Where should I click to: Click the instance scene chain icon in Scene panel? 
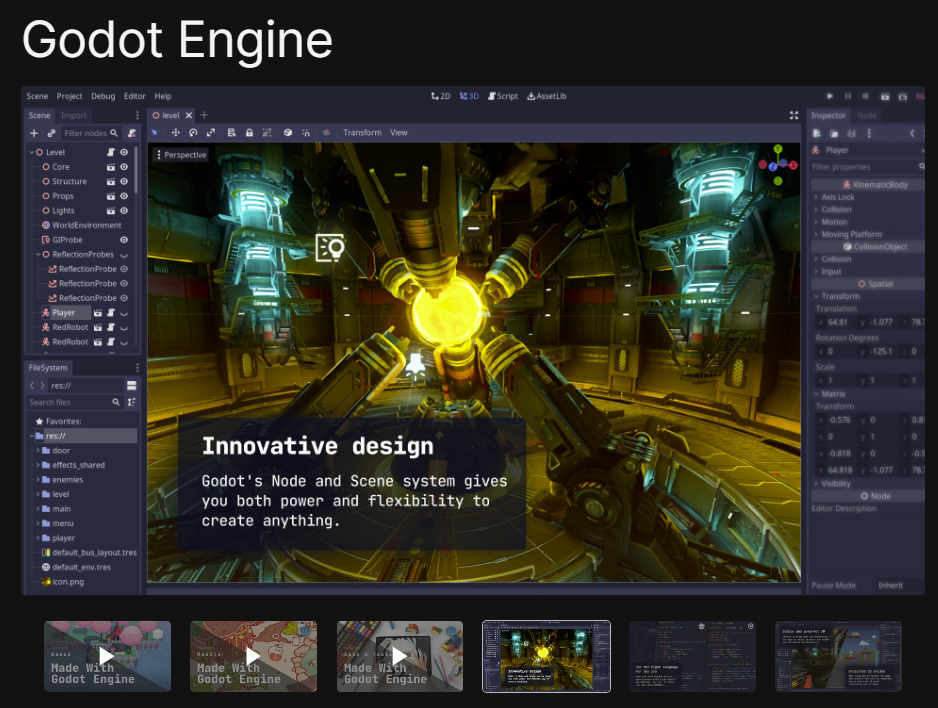(x=51, y=133)
